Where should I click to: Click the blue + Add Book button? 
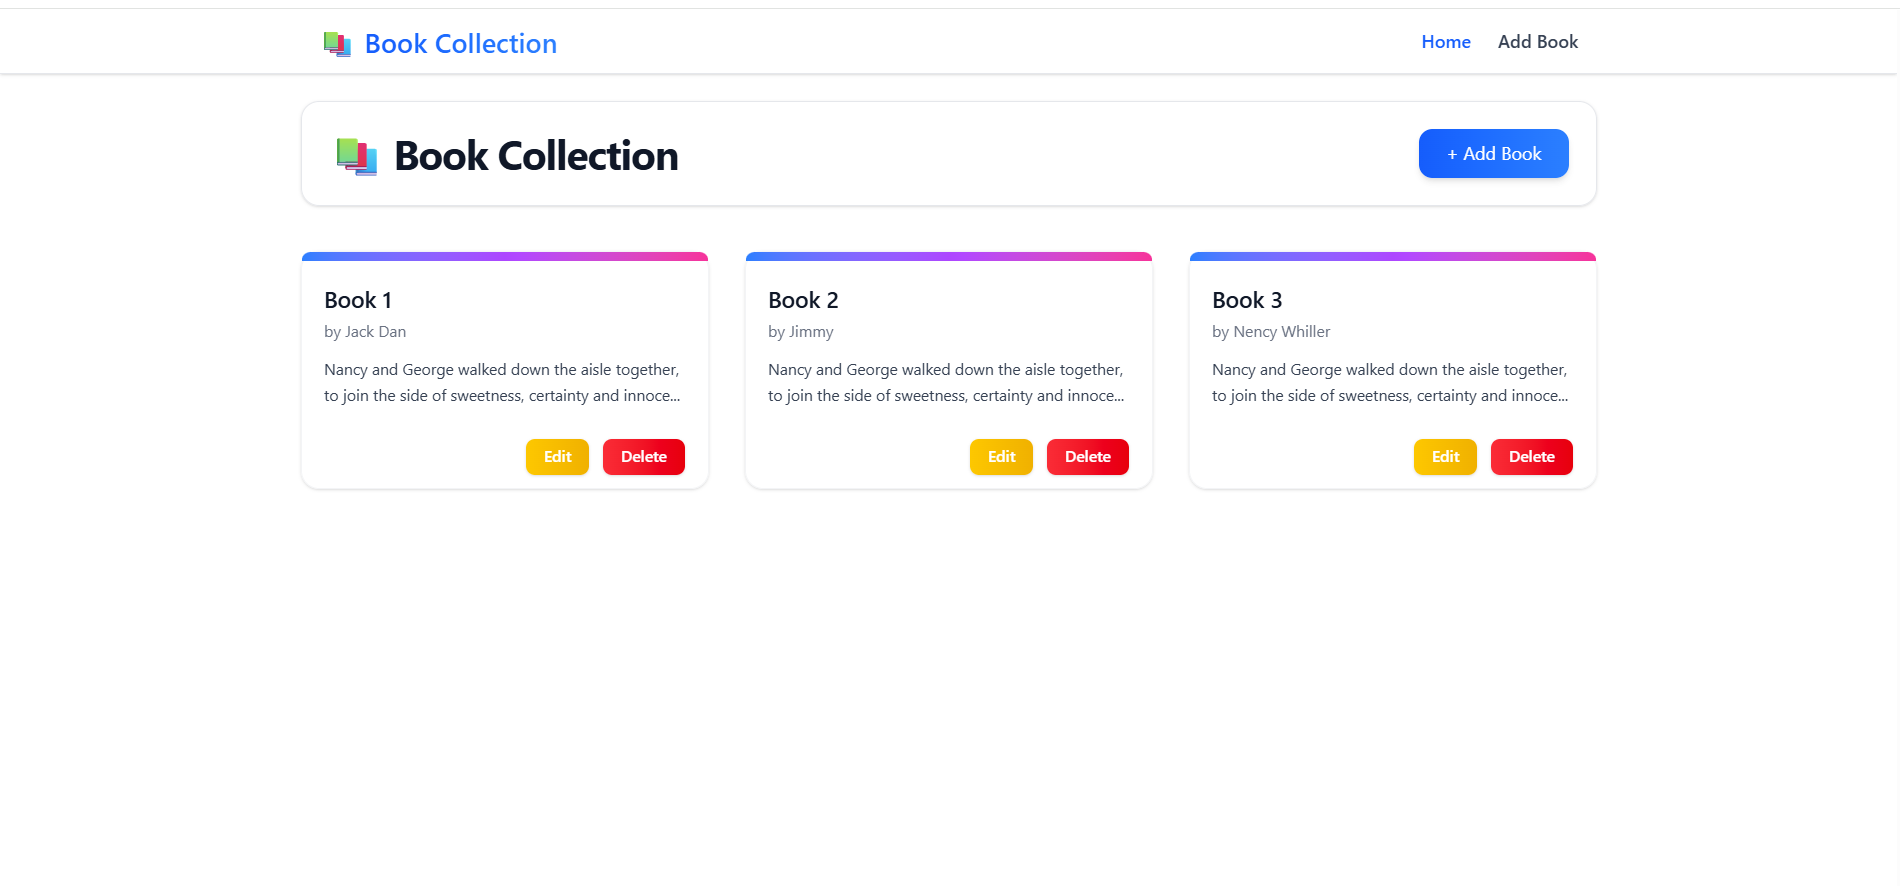click(1493, 153)
